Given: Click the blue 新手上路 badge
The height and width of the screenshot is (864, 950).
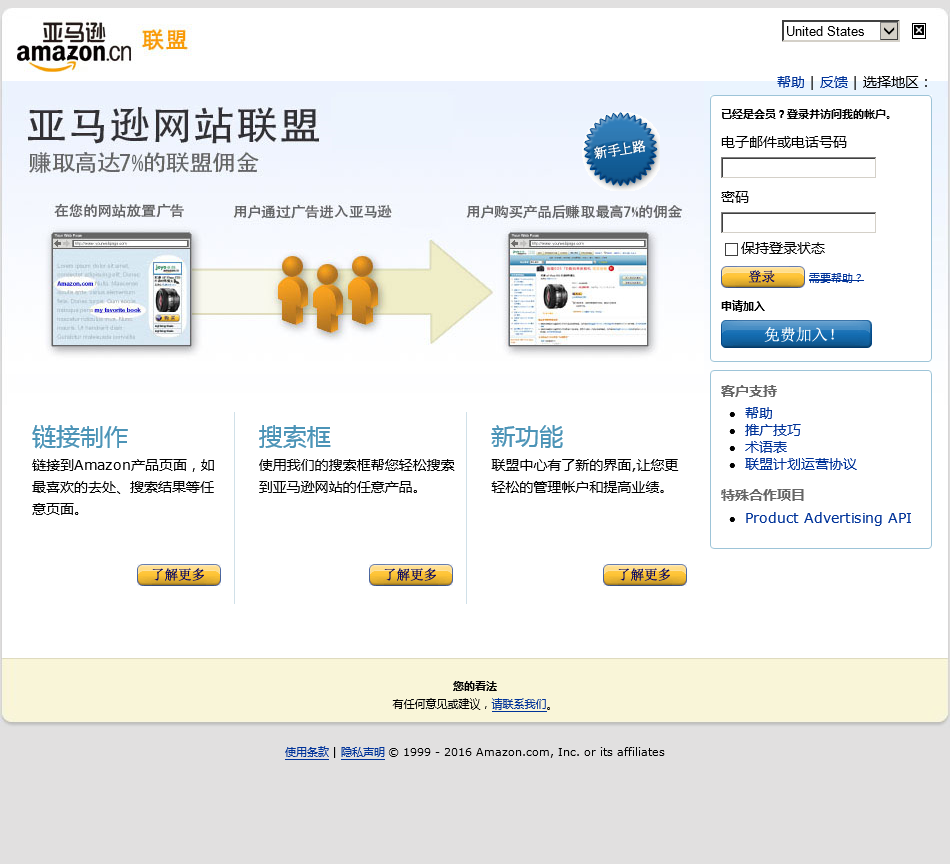Looking at the screenshot, I should coord(620,149).
